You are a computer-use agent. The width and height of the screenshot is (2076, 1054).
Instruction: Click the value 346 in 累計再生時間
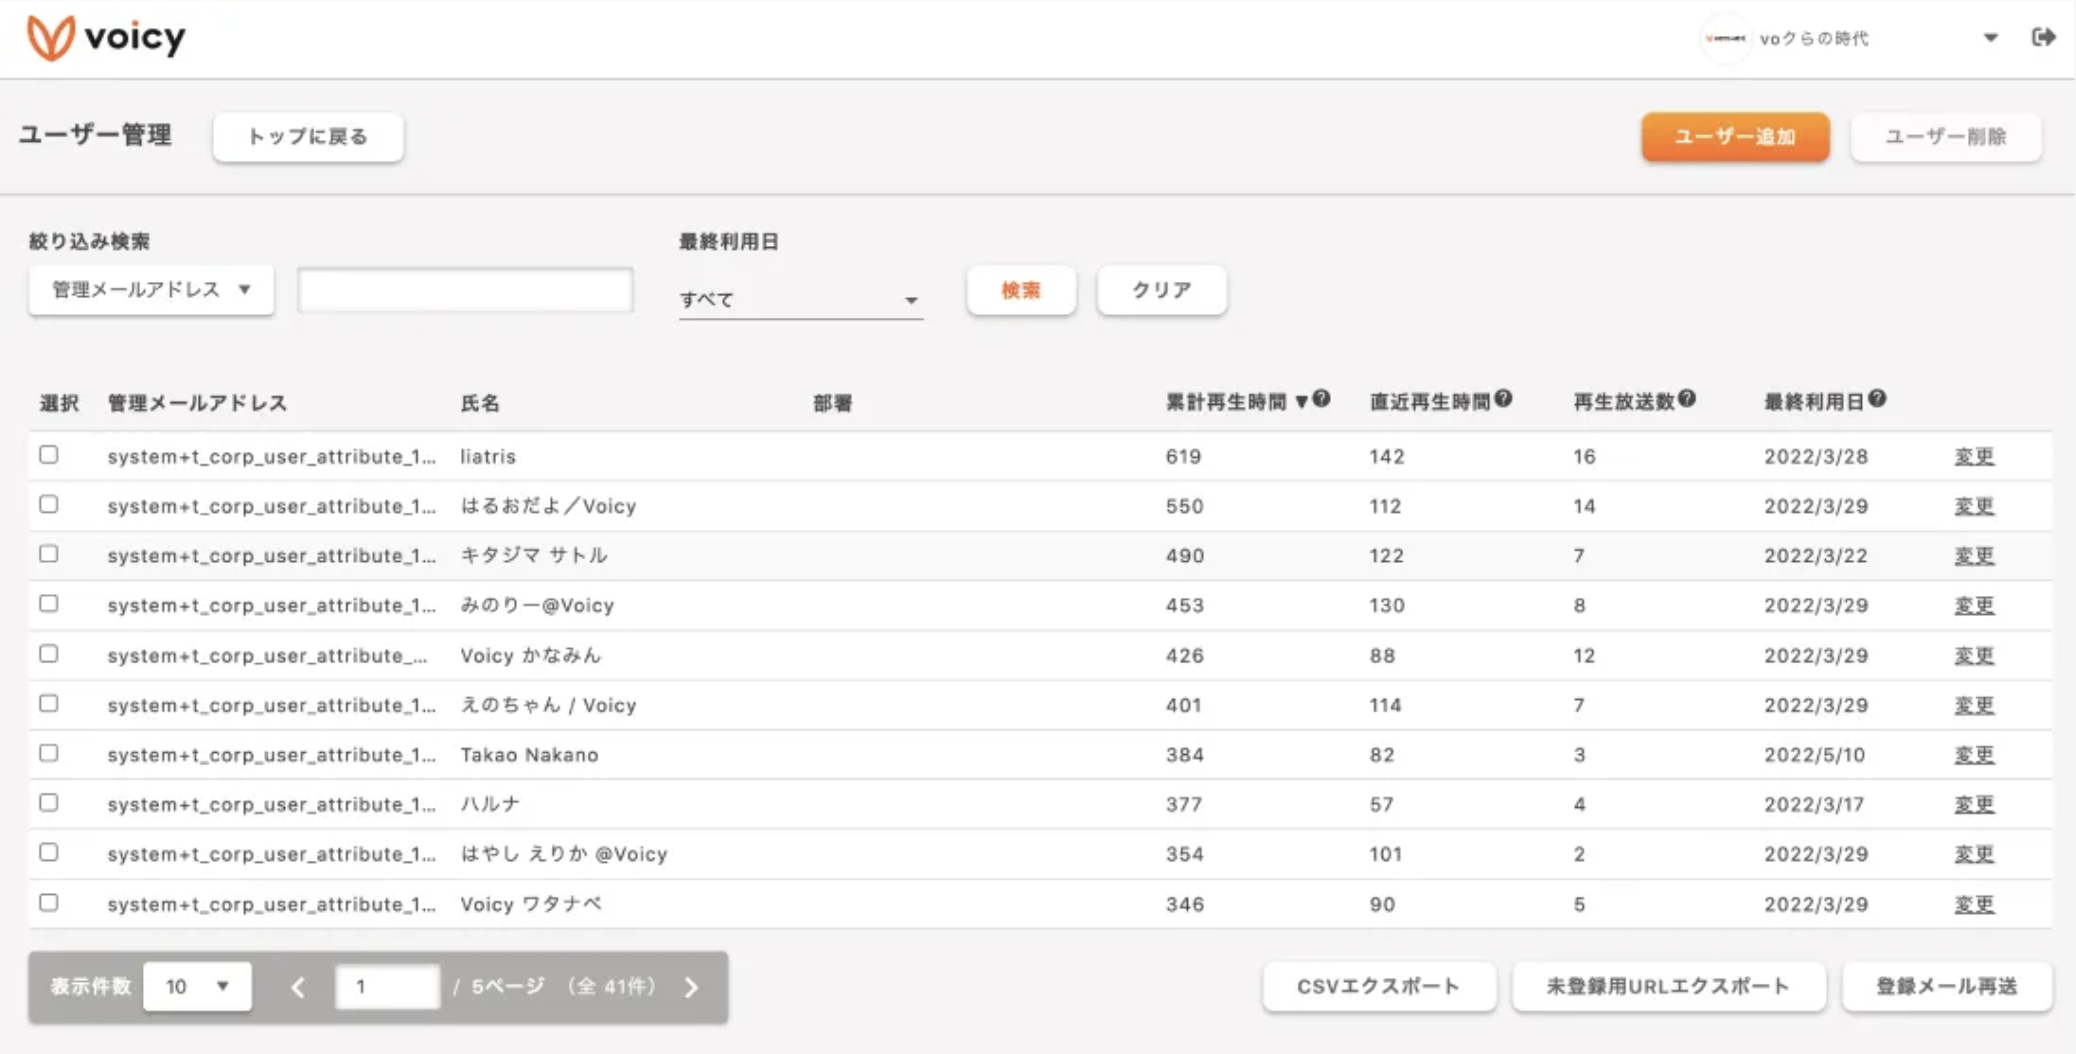coord(1184,904)
